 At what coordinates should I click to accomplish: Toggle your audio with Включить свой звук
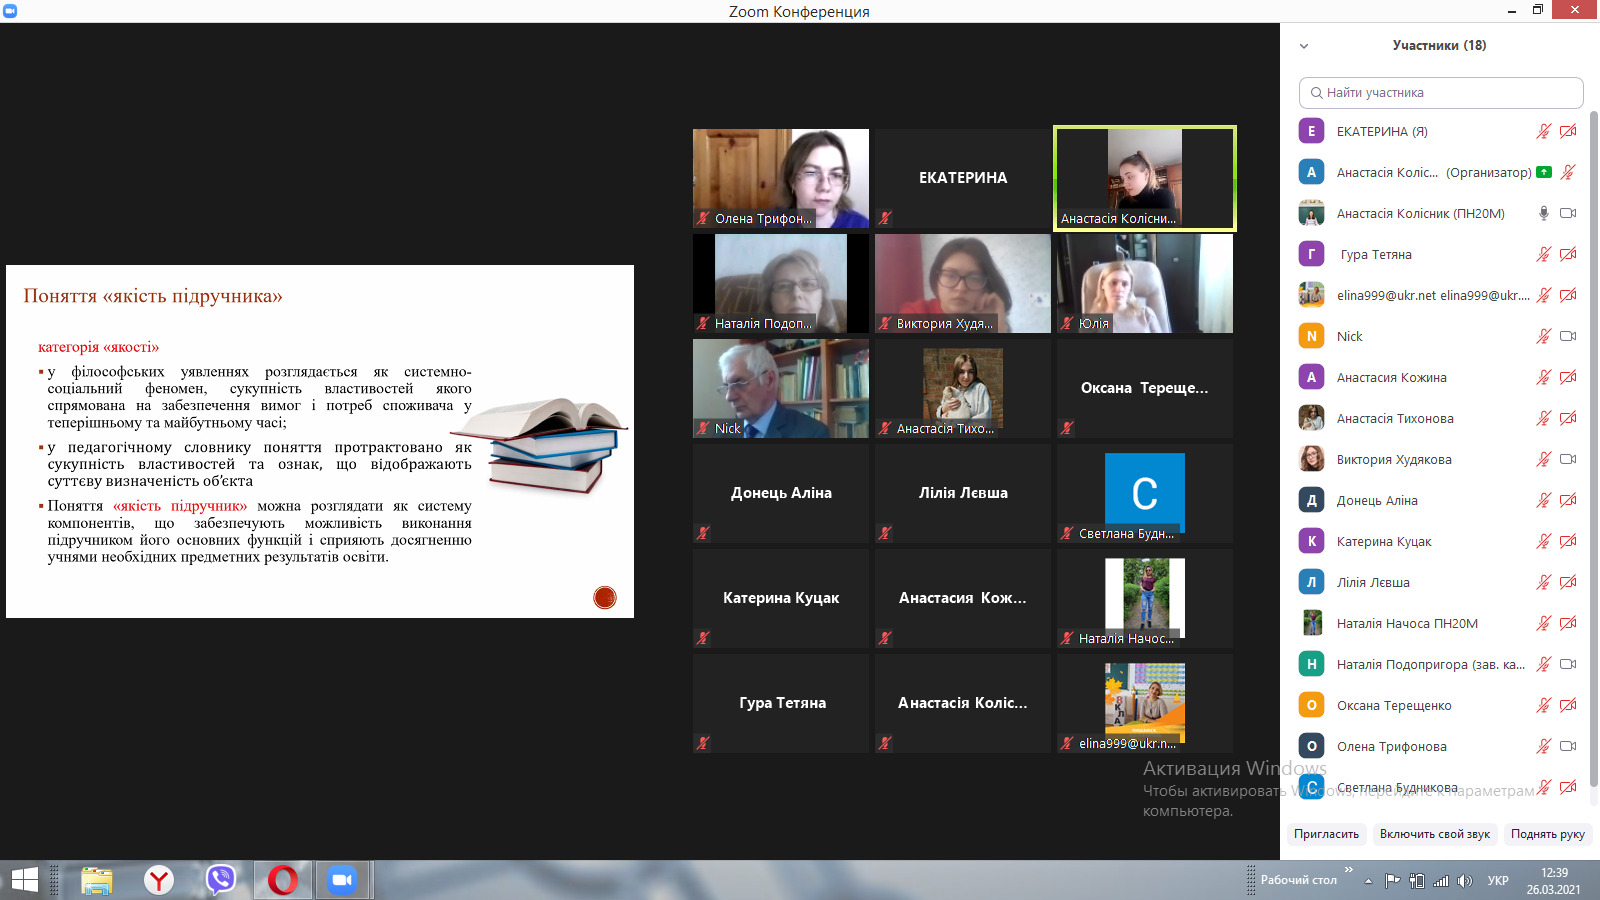(1434, 834)
